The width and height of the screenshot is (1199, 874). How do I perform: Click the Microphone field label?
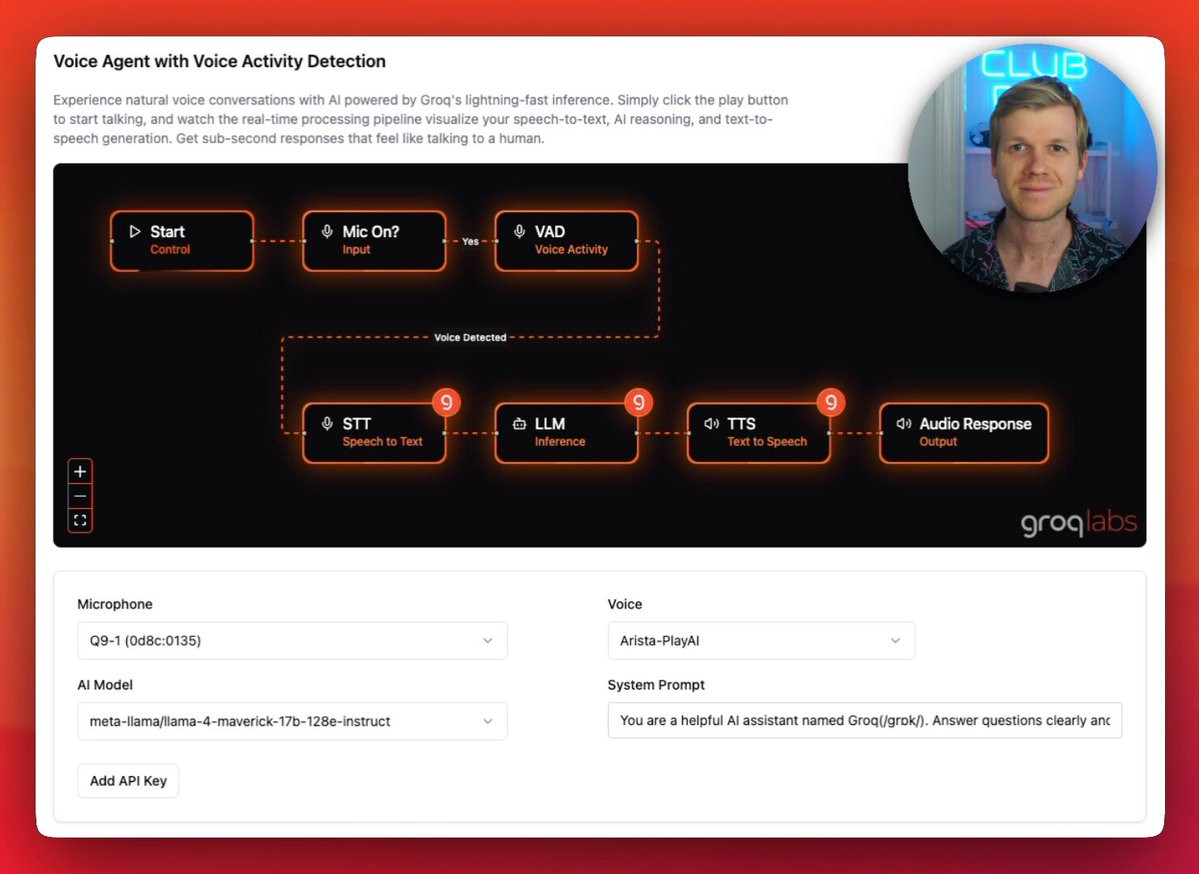[115, 604]
